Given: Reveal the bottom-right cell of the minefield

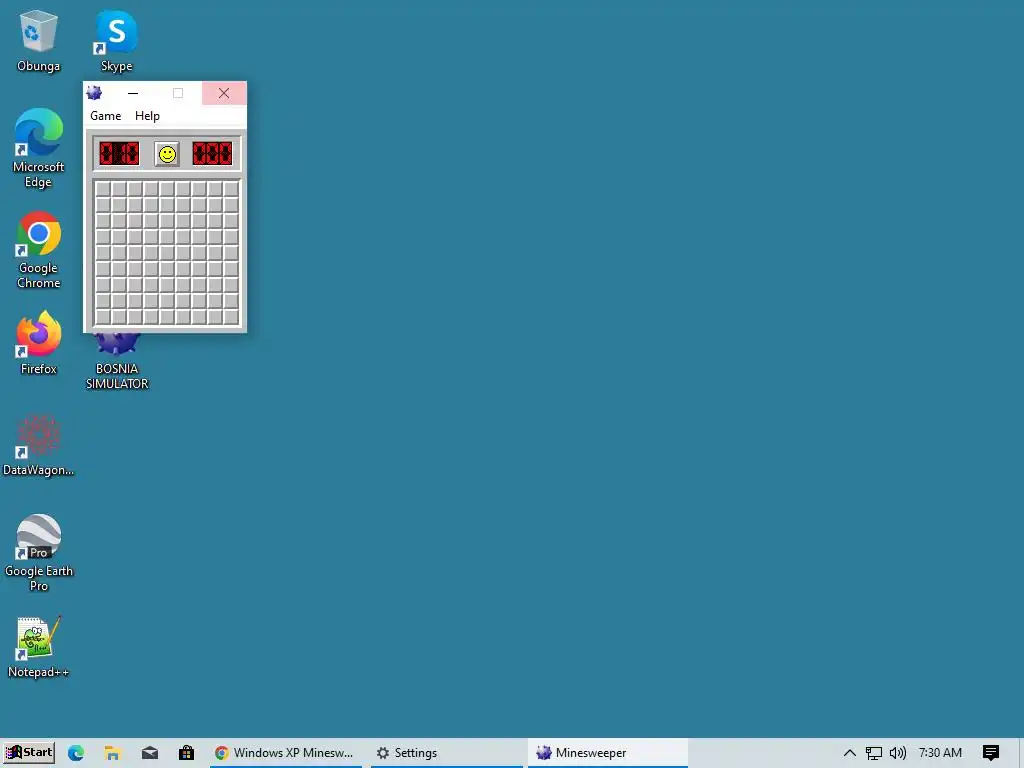Looking at the screenshot, I should (231, 317).
